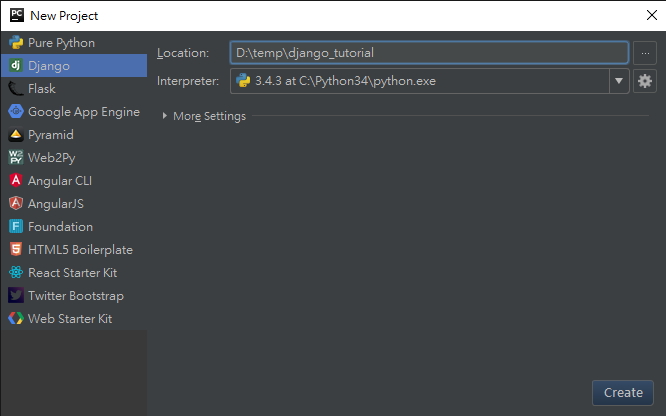
Task: Click the Location label
Action: 183,53
